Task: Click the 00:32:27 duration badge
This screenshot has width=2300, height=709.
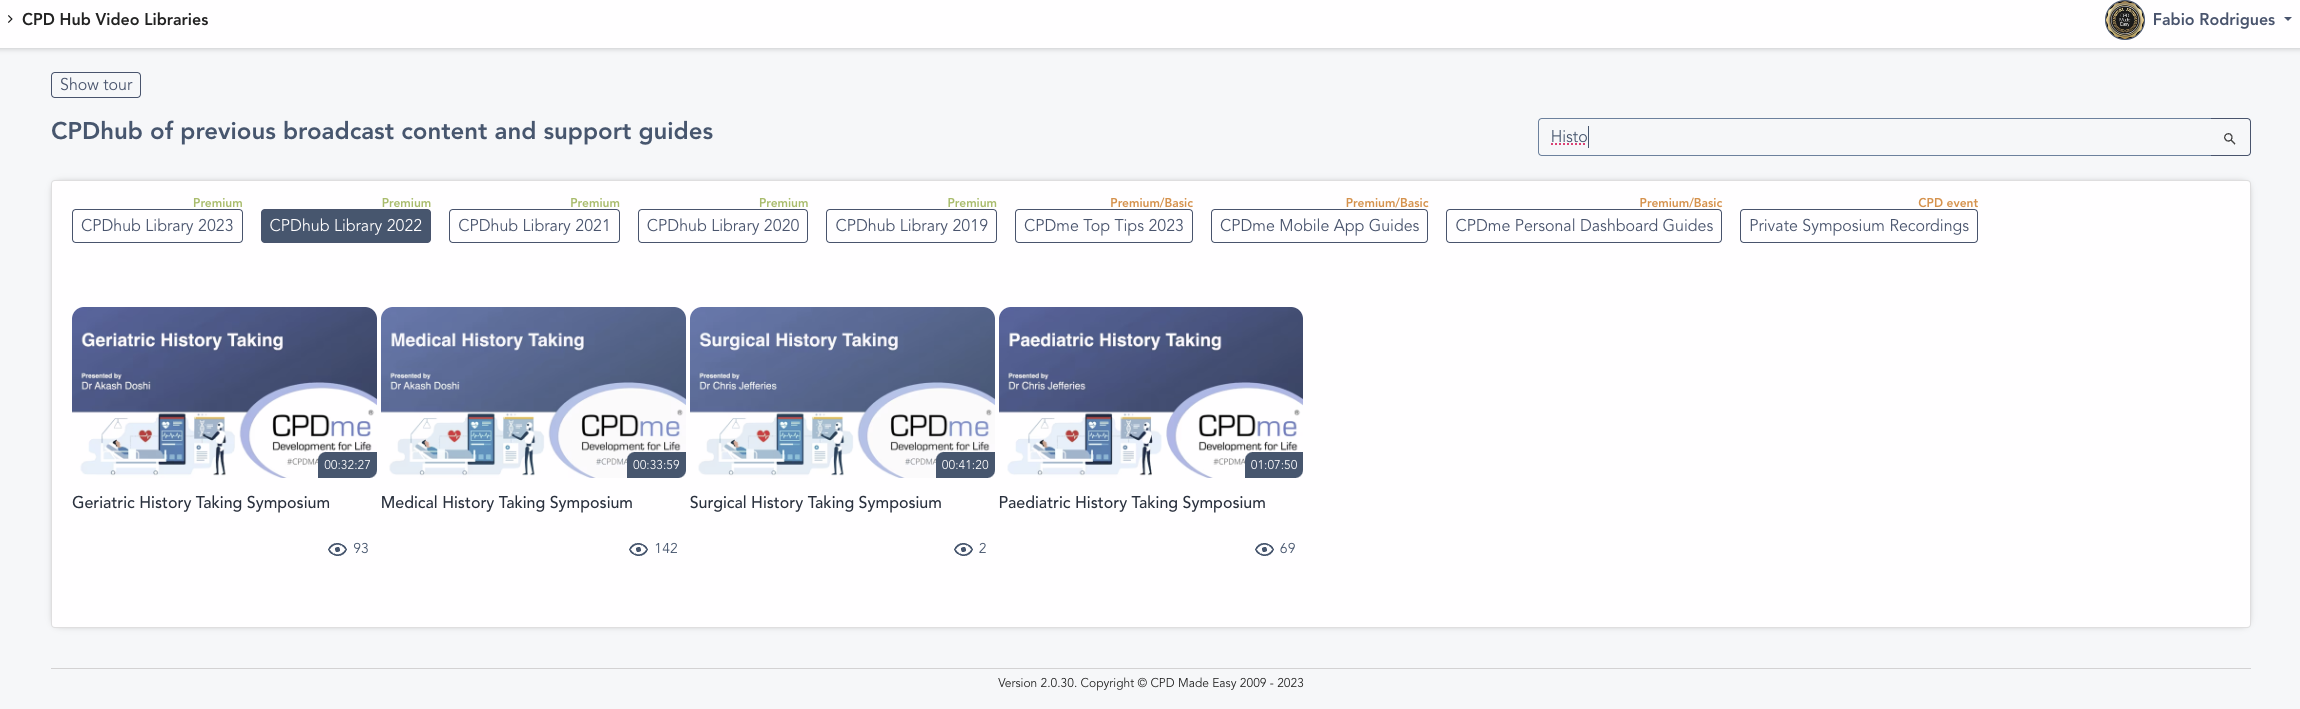Action: click(x=347, y=465)
